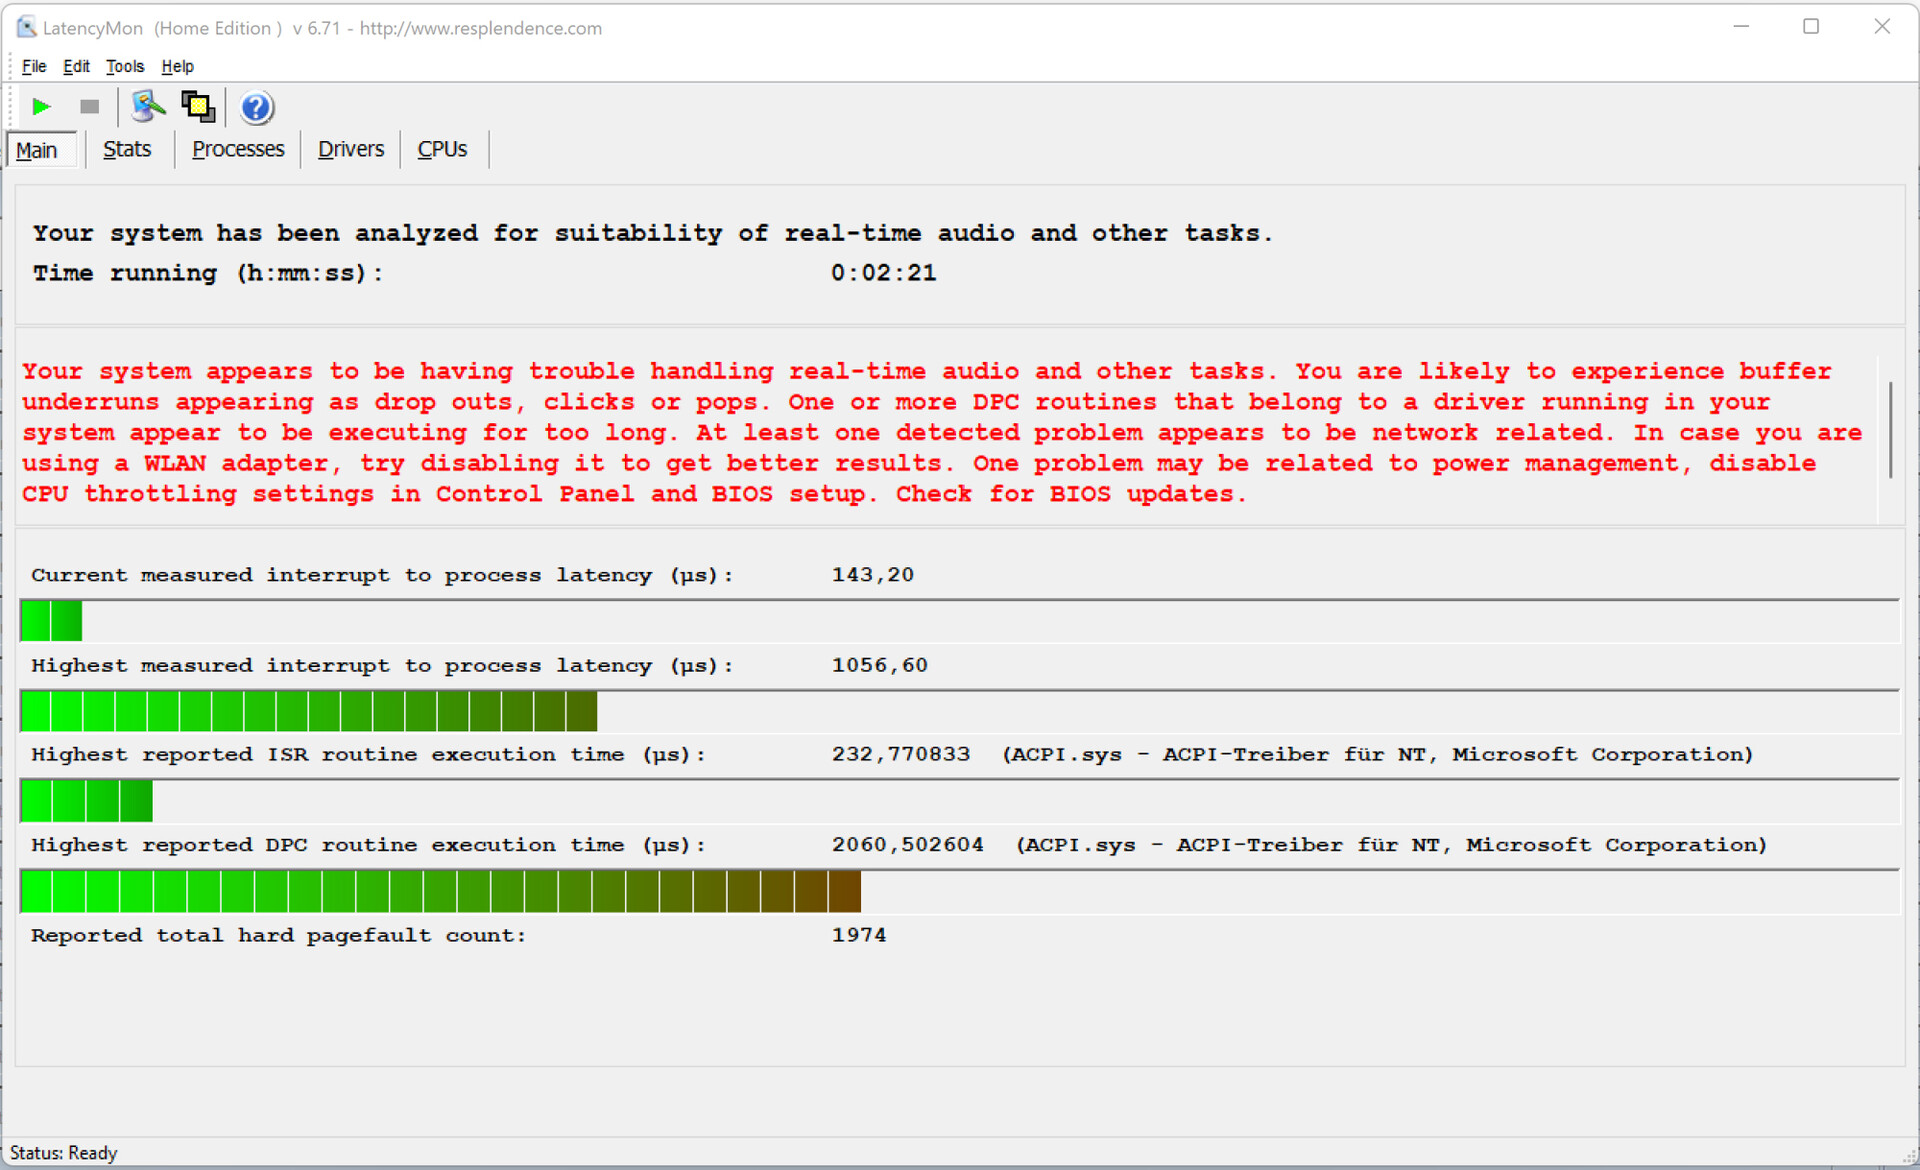Start monitoring with the green play button

tap(41, 106)
